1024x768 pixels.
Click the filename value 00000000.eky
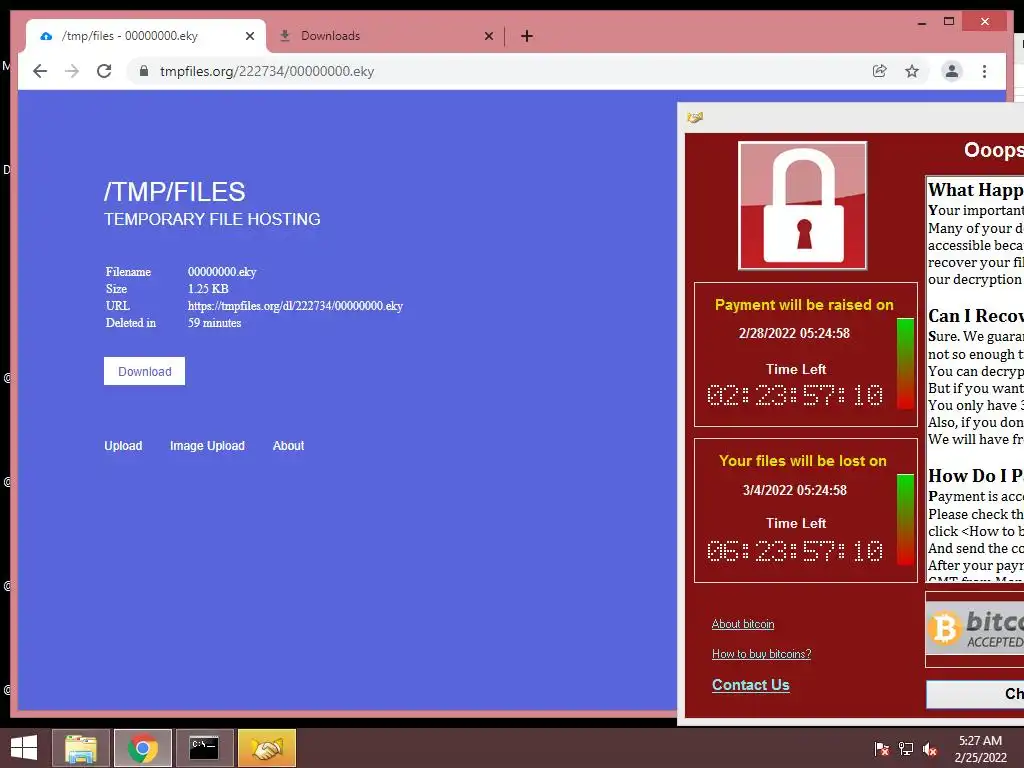[222, 272]
